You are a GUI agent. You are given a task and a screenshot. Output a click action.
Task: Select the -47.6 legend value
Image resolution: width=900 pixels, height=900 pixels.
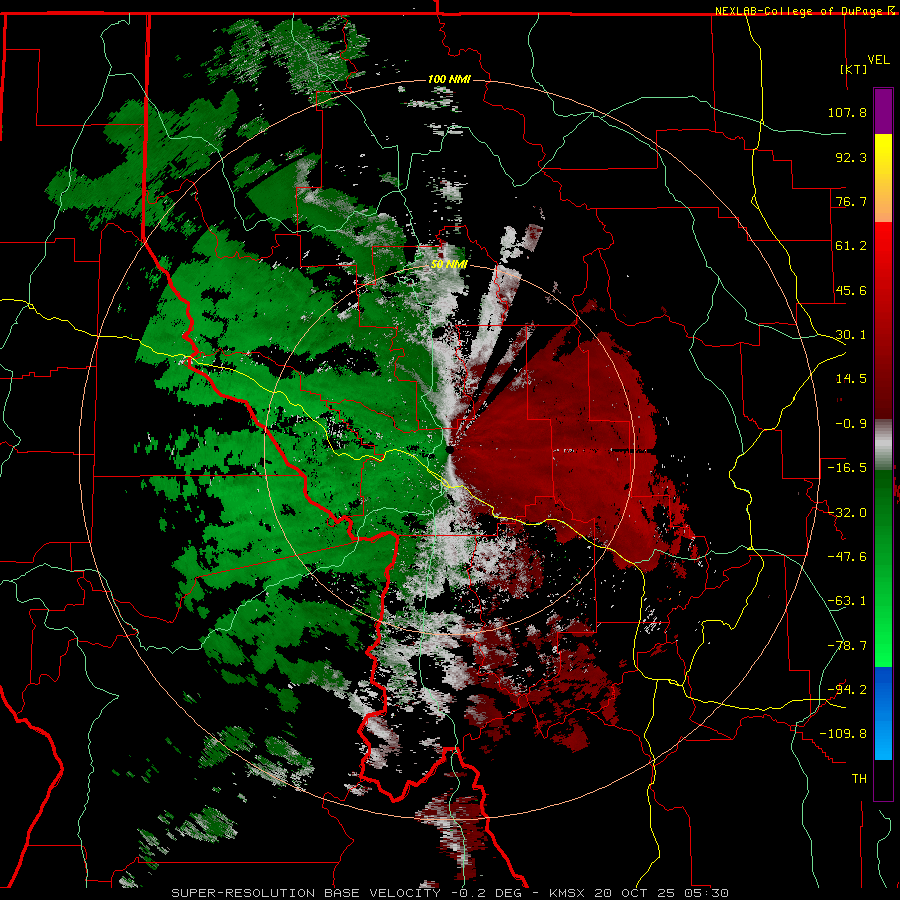tap(847, 557)
